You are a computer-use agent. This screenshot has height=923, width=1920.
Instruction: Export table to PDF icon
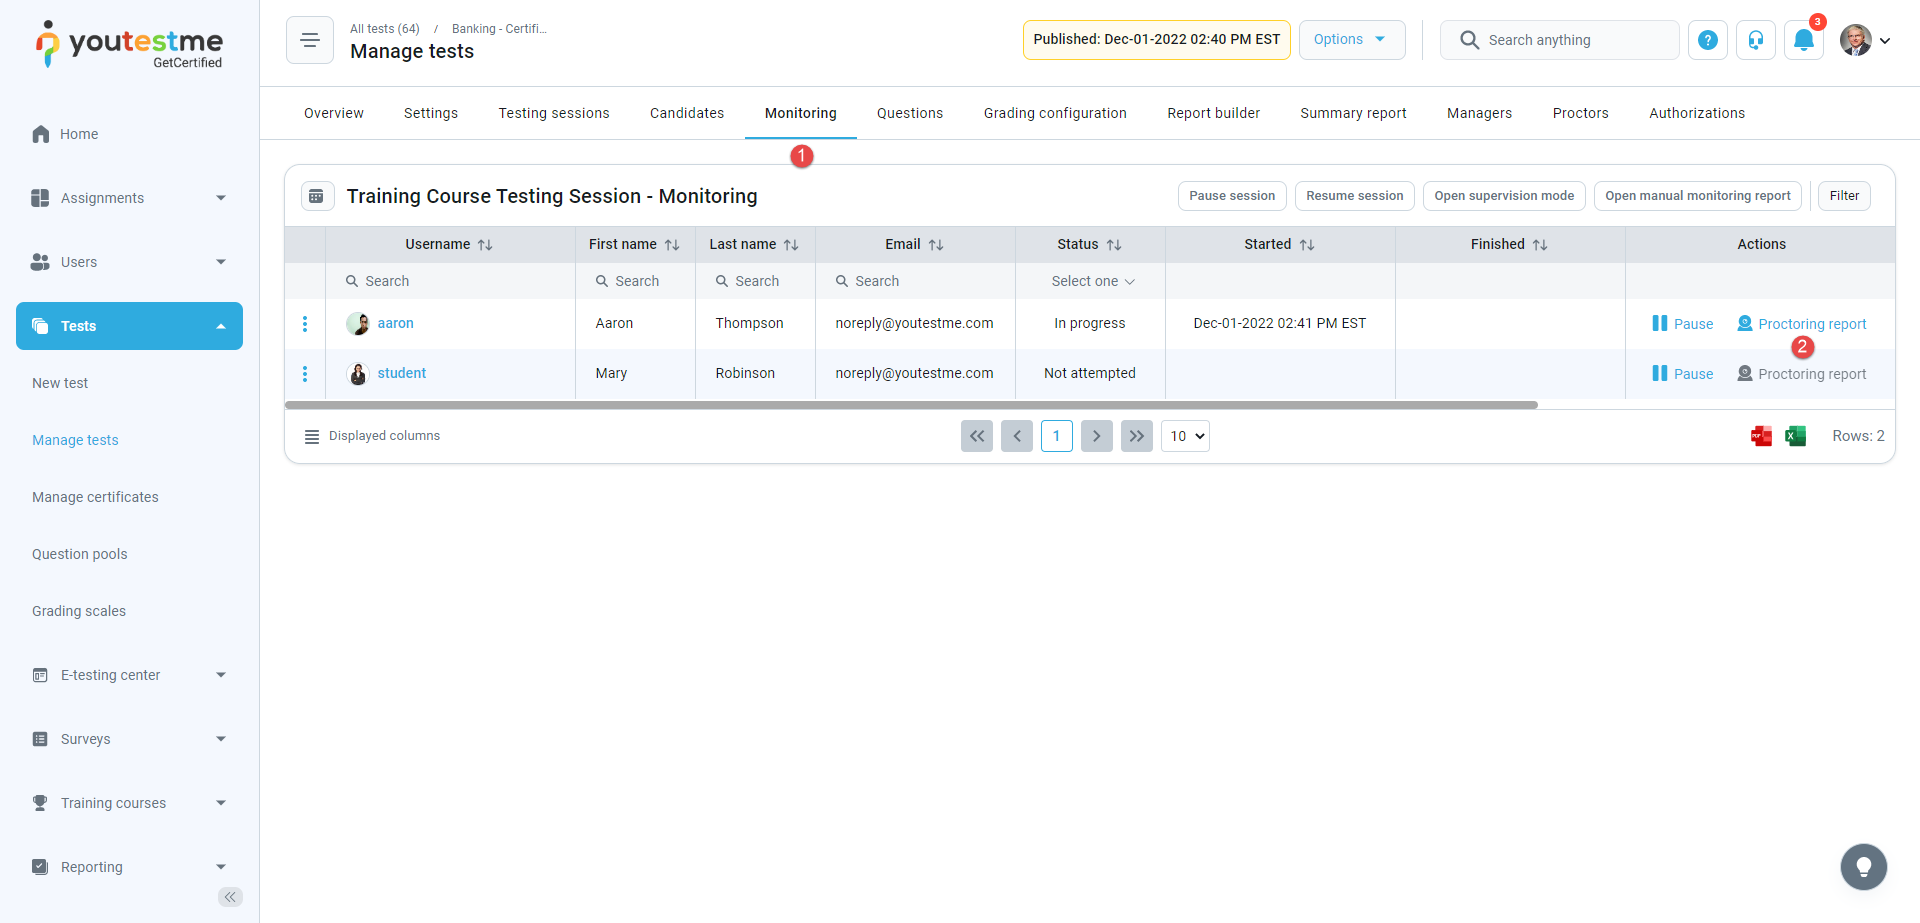1761,436
